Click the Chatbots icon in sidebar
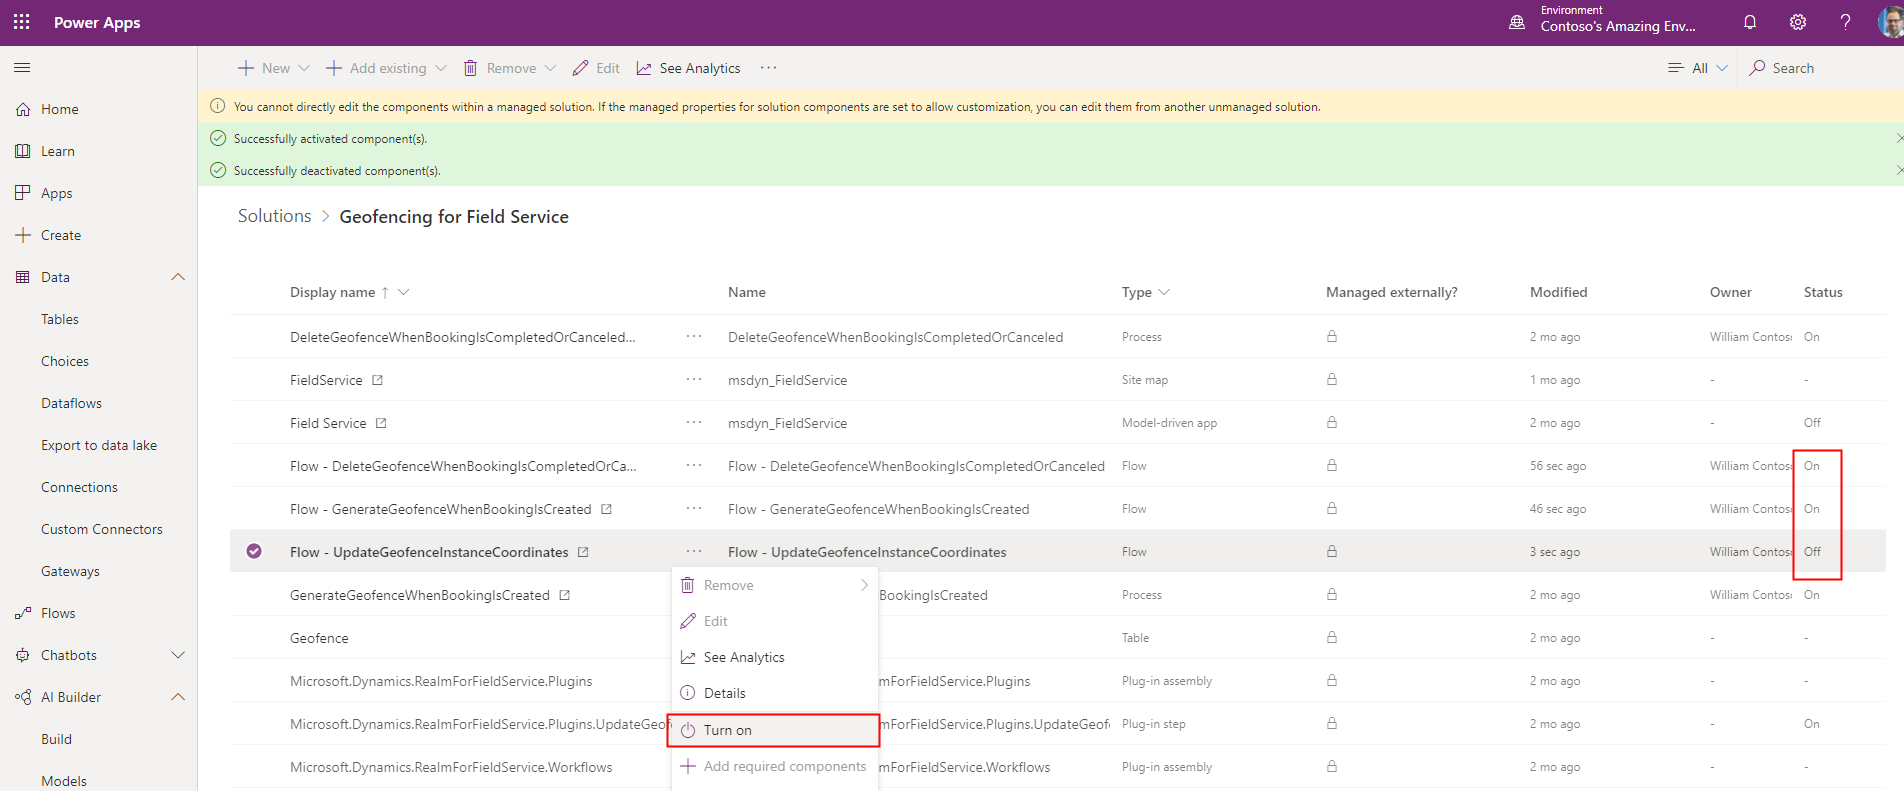This screenshot has width=1904, height=791. coord(23,655)
